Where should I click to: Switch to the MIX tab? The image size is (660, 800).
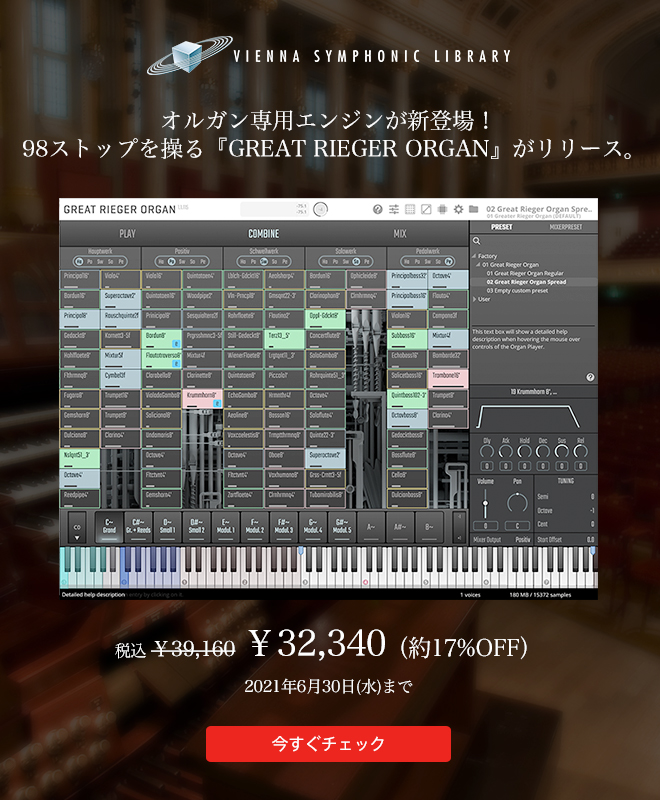pyautogui.click(x=400, y=234)
